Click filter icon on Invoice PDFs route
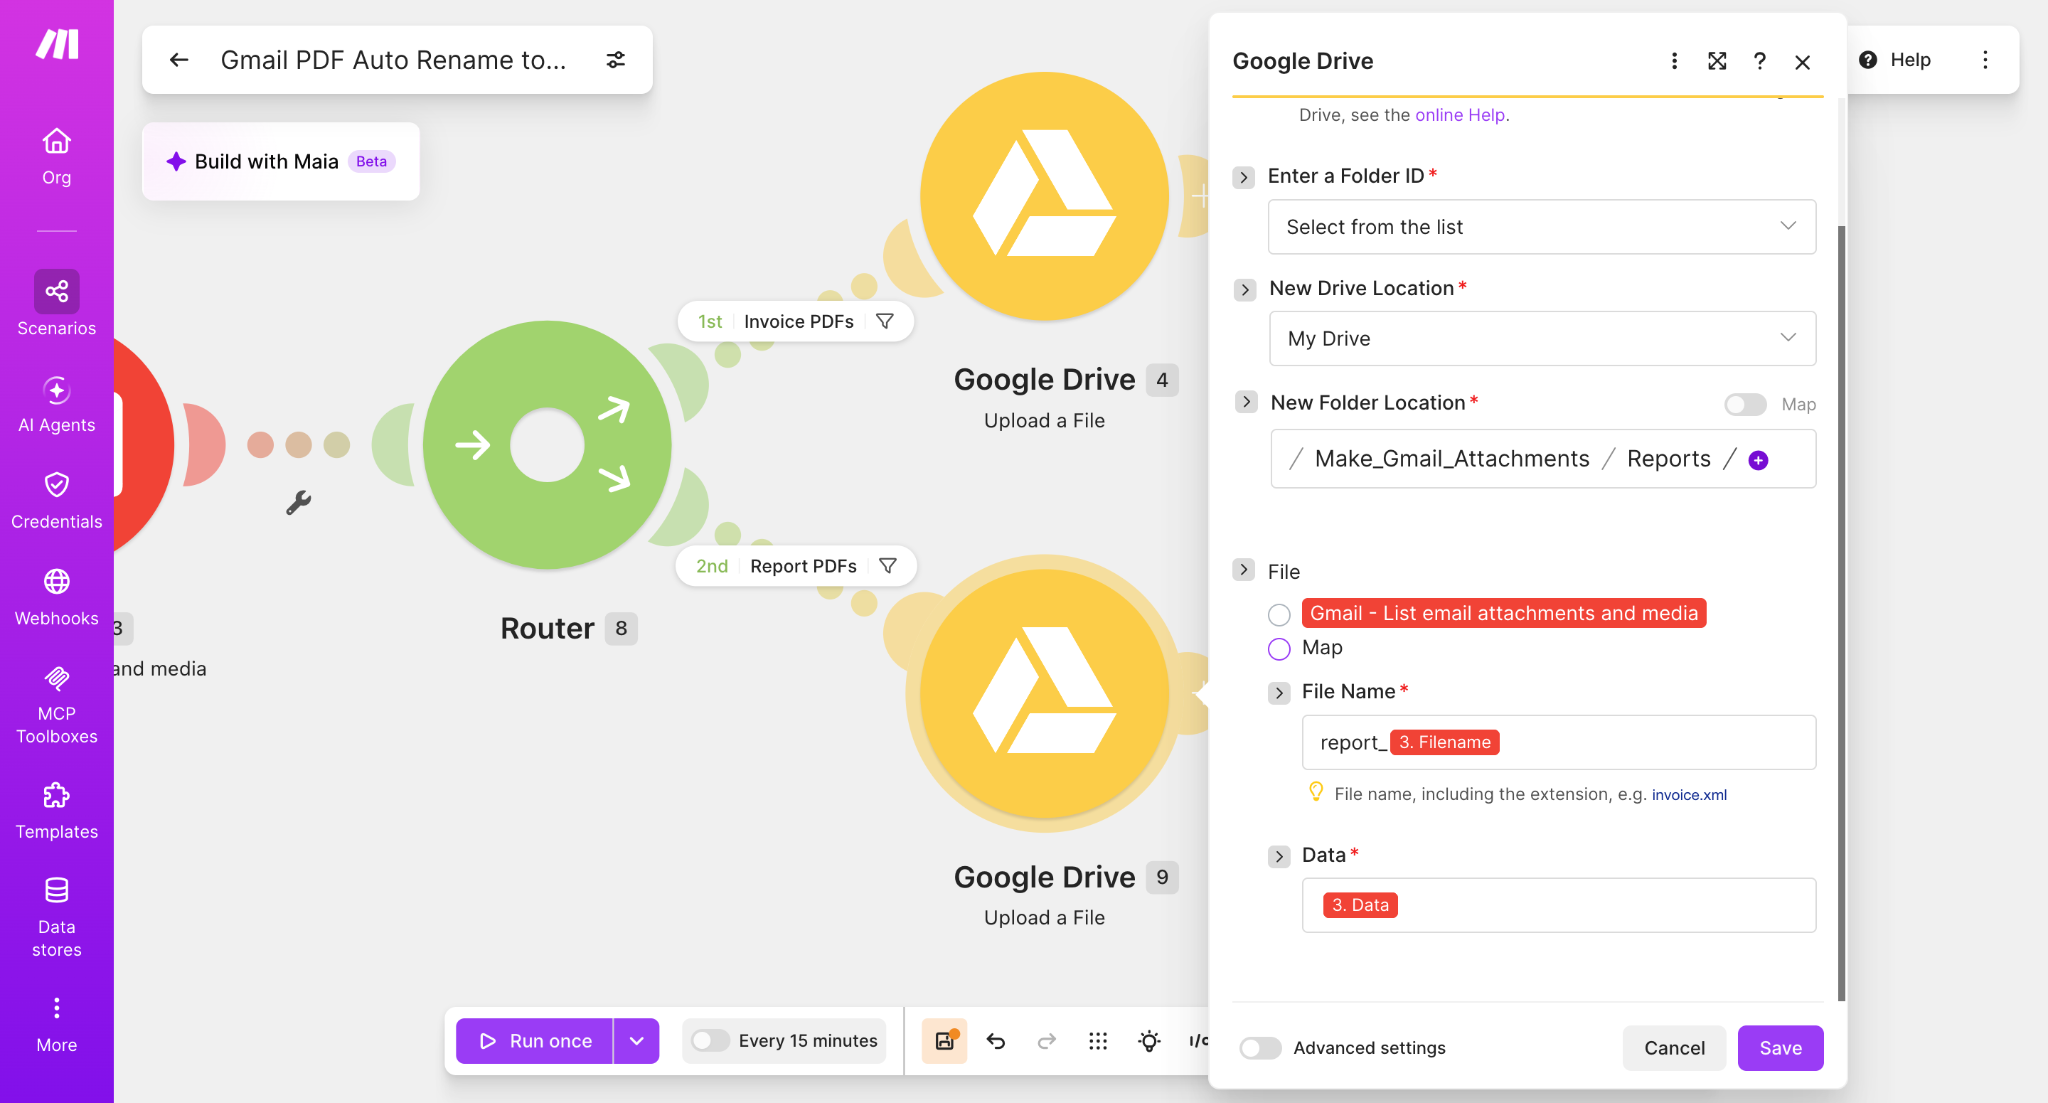Screen dimensions: 2048x1103 click(x=885, y=321)
